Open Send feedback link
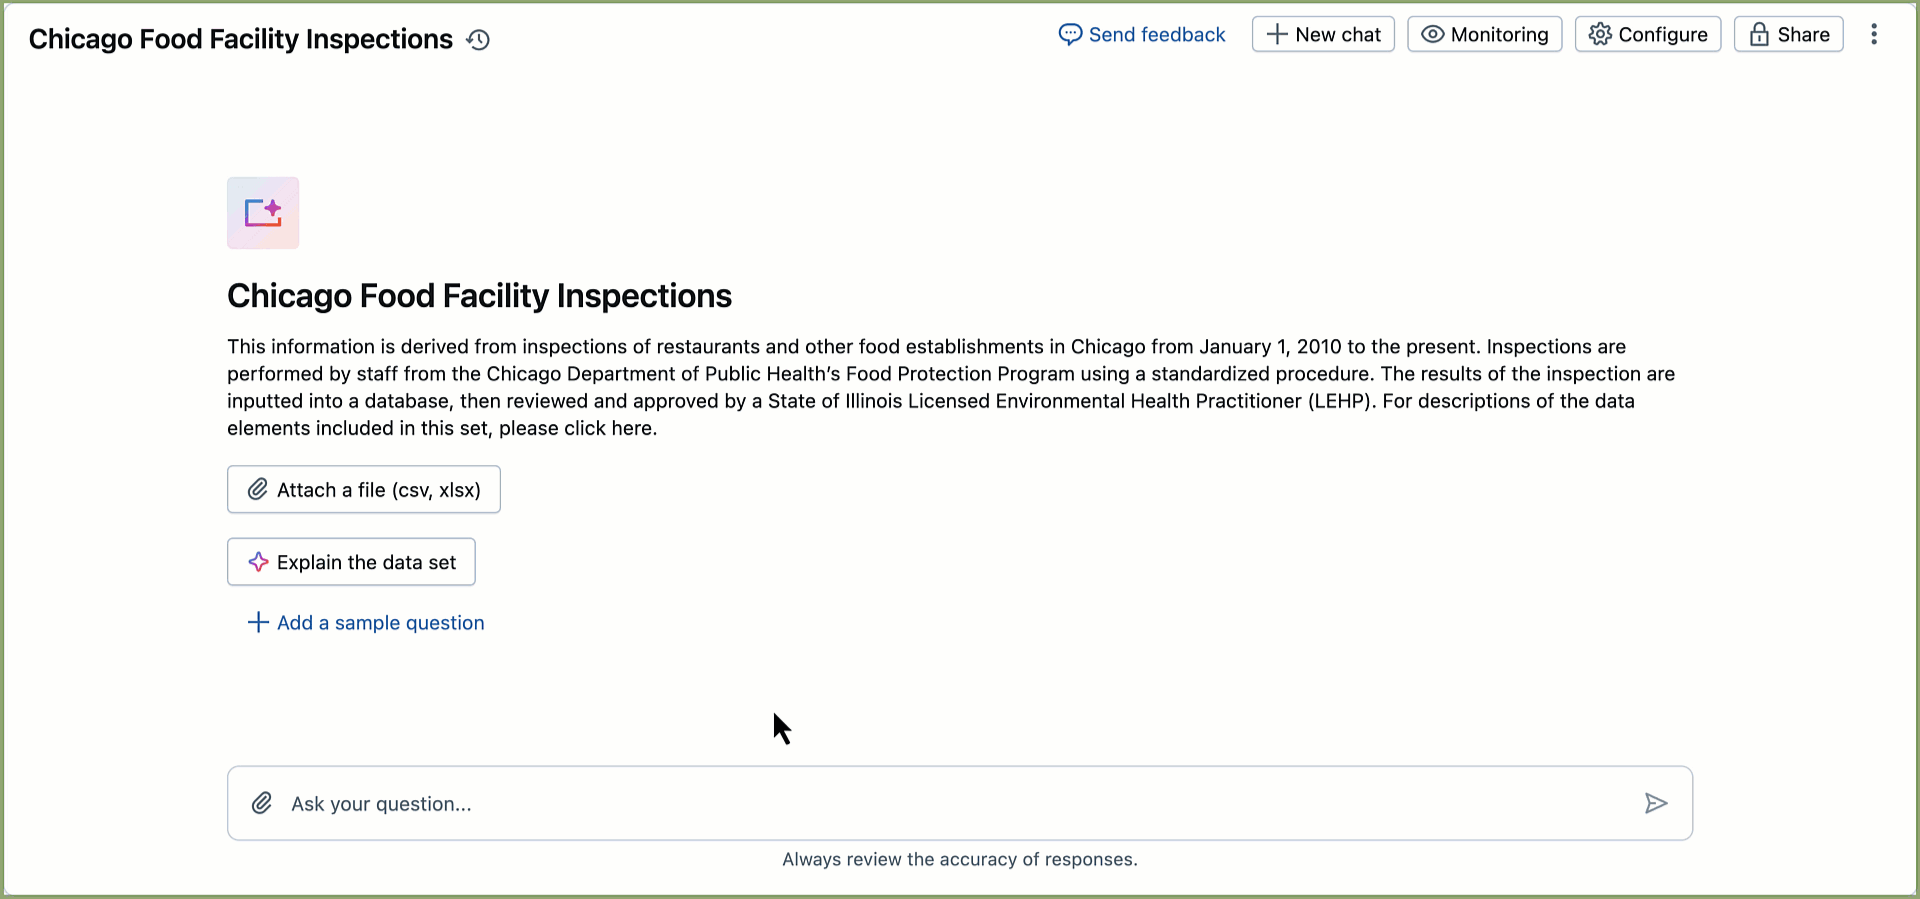This screenshot has width=1920, height=899. tap(1156, 35)
